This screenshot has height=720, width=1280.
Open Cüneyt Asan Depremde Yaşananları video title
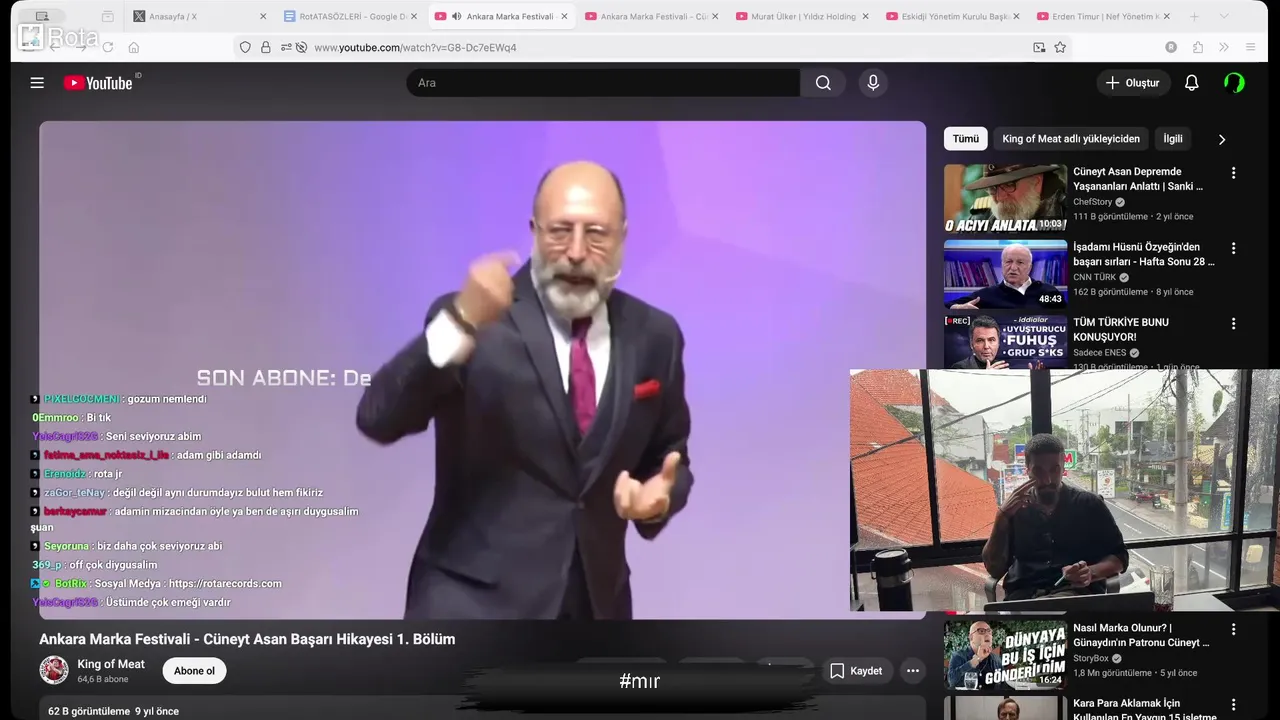pyautogui.click(x=1138, y=179)
